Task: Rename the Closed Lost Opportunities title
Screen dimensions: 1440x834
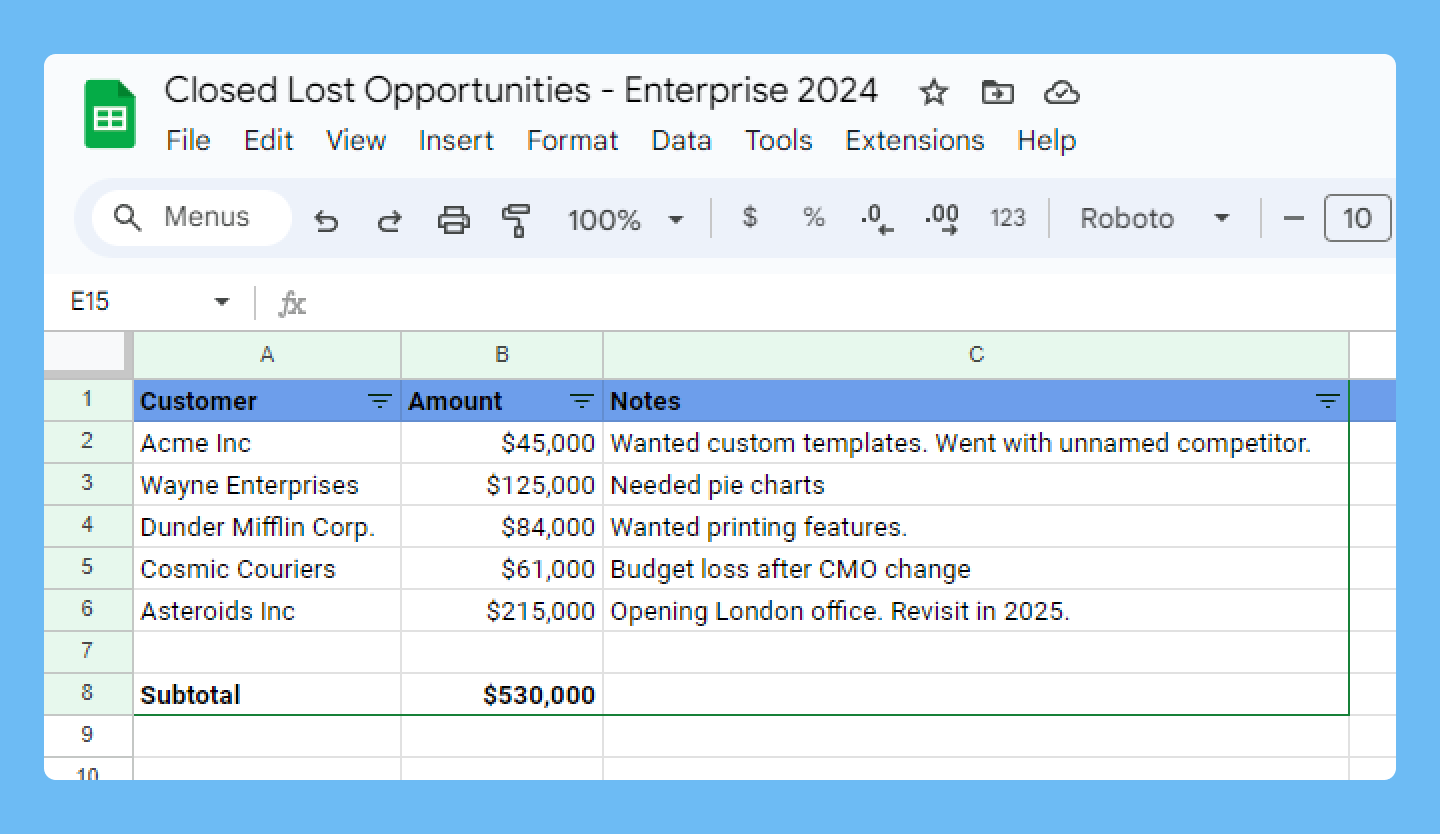Action: pos(521,91)
